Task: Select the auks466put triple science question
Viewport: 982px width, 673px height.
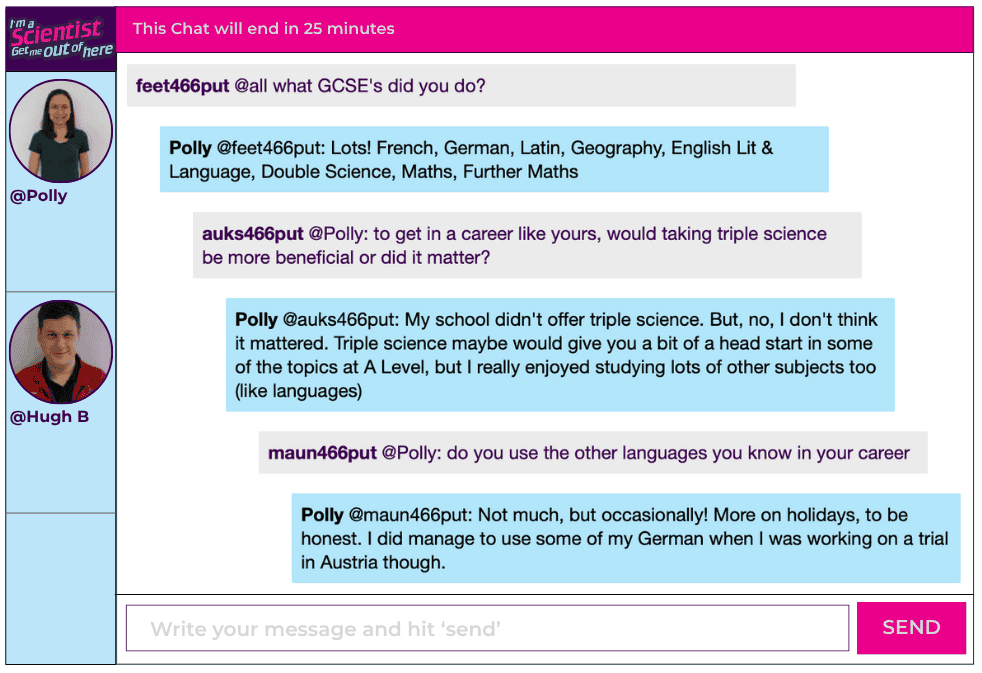Action: (x=527, y=245)
